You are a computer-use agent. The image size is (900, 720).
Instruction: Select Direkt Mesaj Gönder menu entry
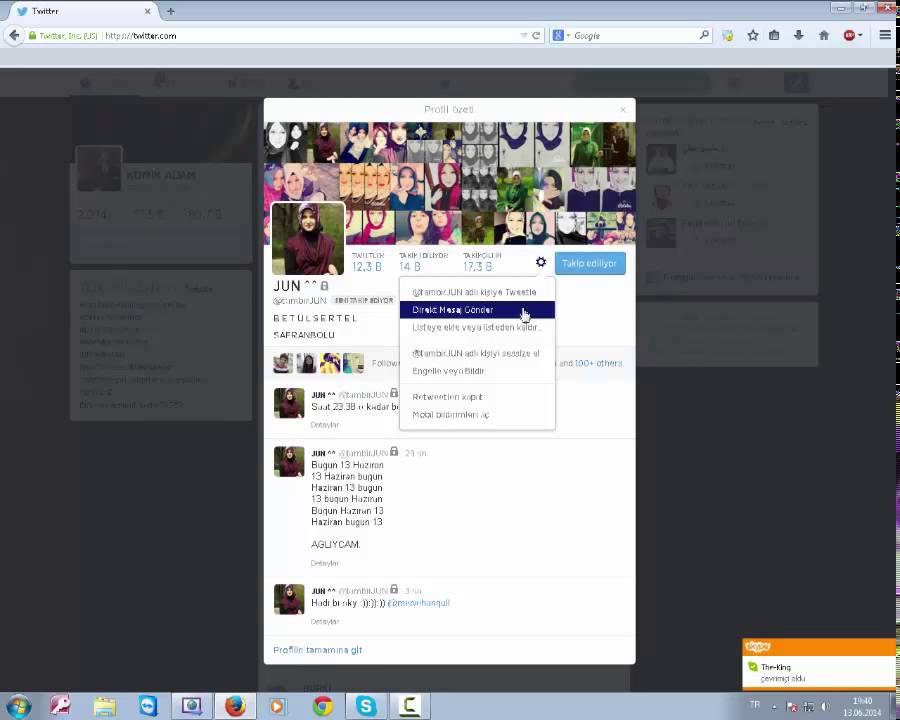[x=477, y=310]
